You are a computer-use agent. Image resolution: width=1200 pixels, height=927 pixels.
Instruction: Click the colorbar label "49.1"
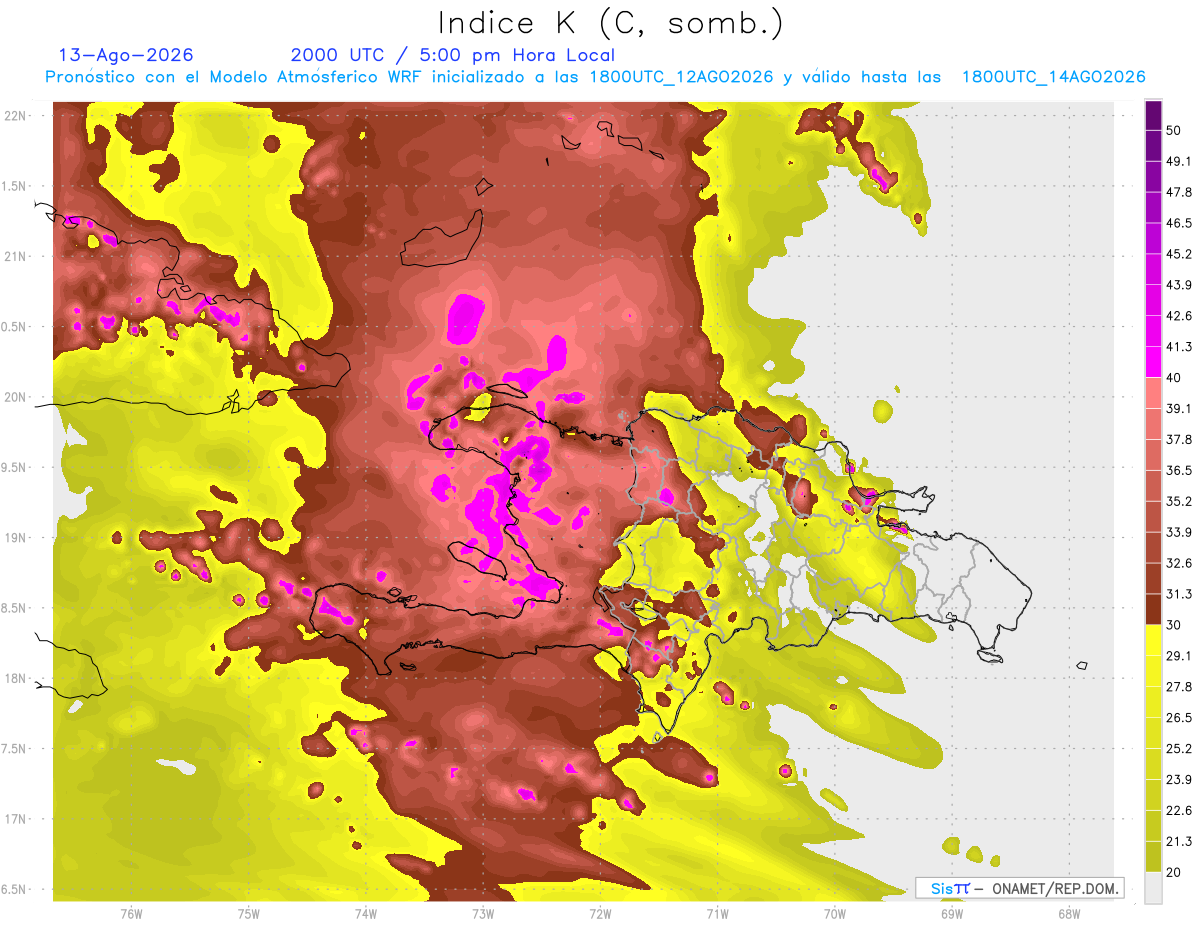click(1179, 162)
